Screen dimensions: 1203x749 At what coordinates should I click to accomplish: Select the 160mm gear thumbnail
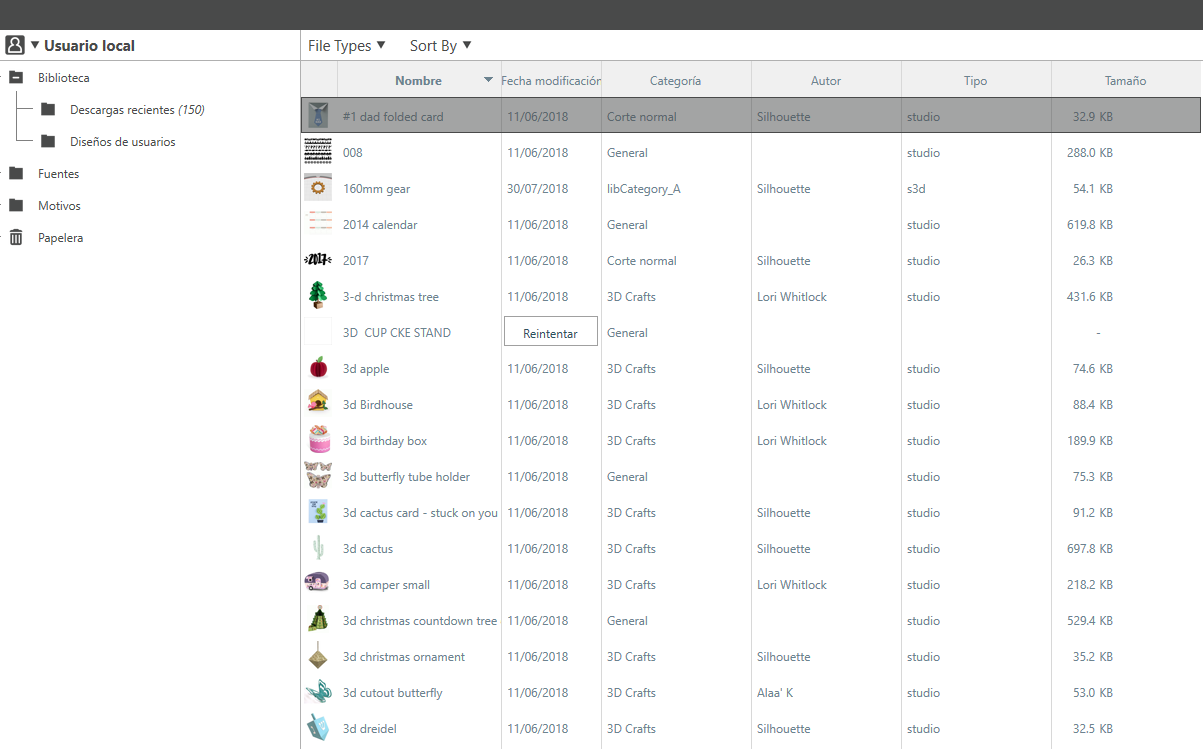point(318,188)
